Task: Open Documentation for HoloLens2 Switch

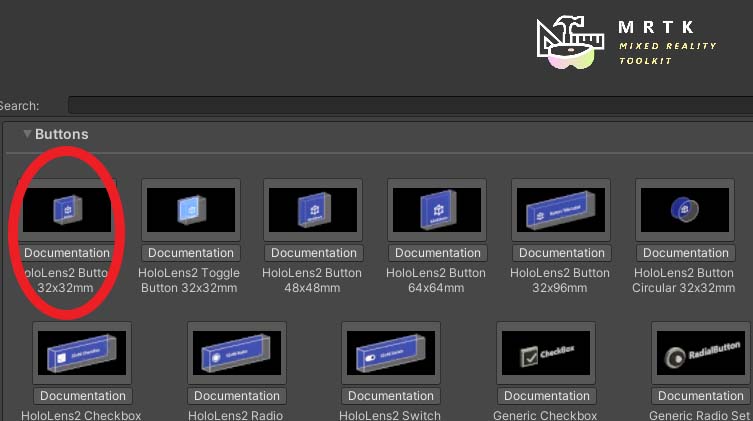Action: click(x=391, y=396)
